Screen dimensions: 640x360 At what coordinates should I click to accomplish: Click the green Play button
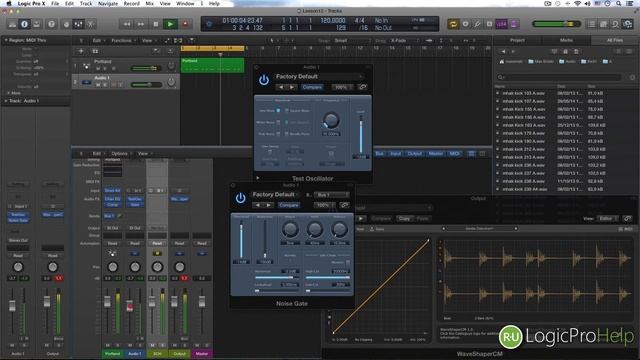pyautogui.click(x=170, y=24)
